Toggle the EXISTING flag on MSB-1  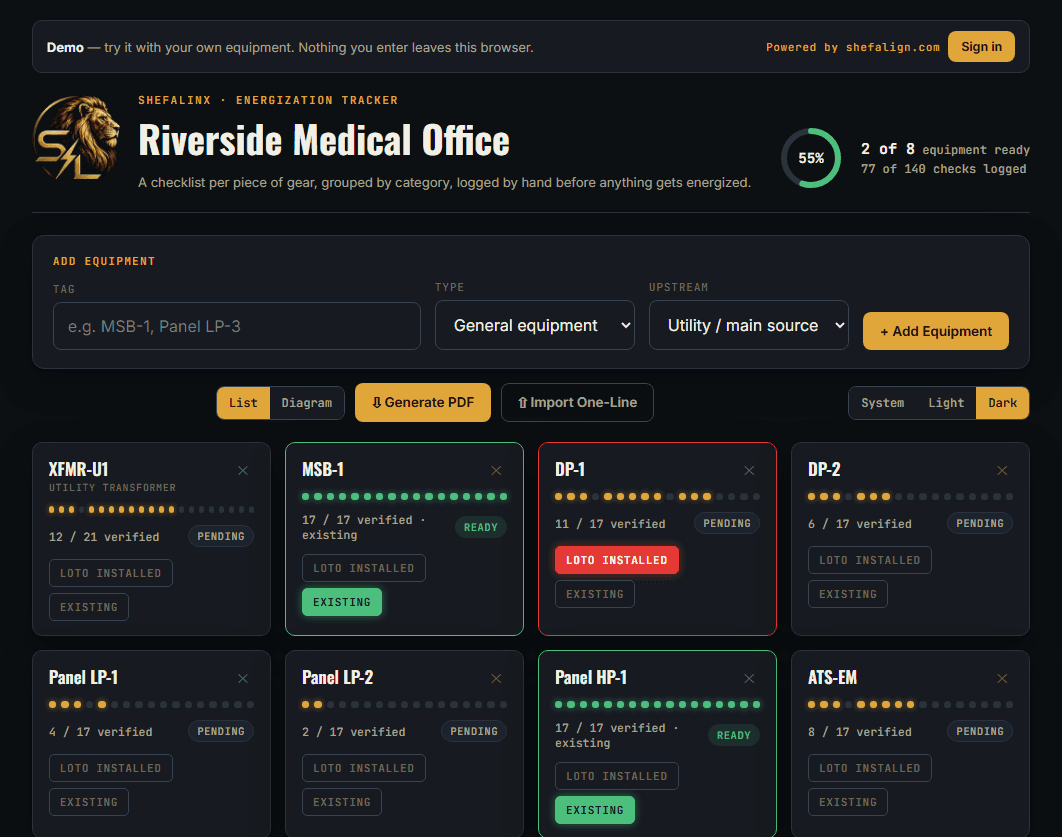(x=341, y=602)
